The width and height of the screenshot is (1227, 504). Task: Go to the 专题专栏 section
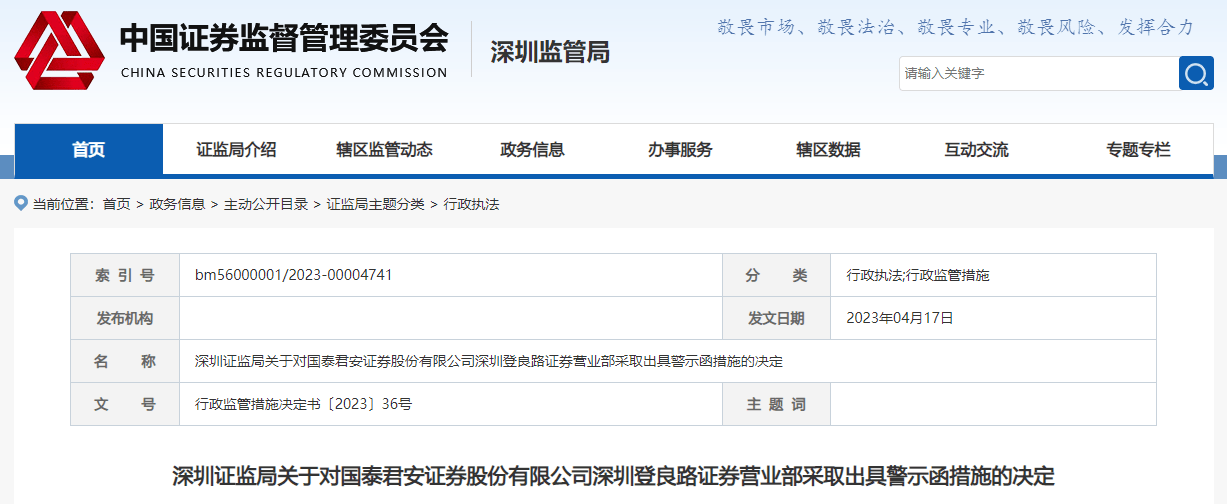point(1138,150)
